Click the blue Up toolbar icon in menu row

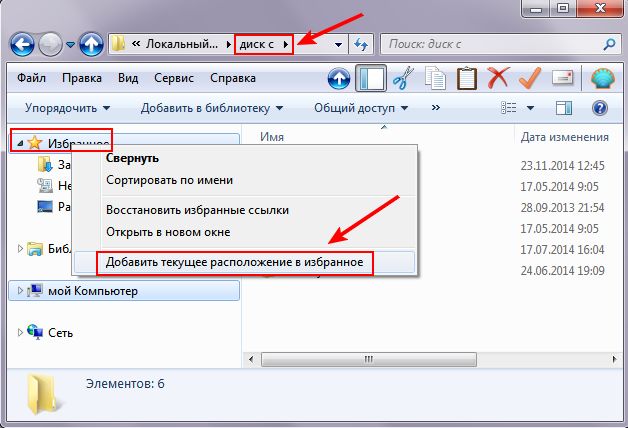click(x=339, y=78)
